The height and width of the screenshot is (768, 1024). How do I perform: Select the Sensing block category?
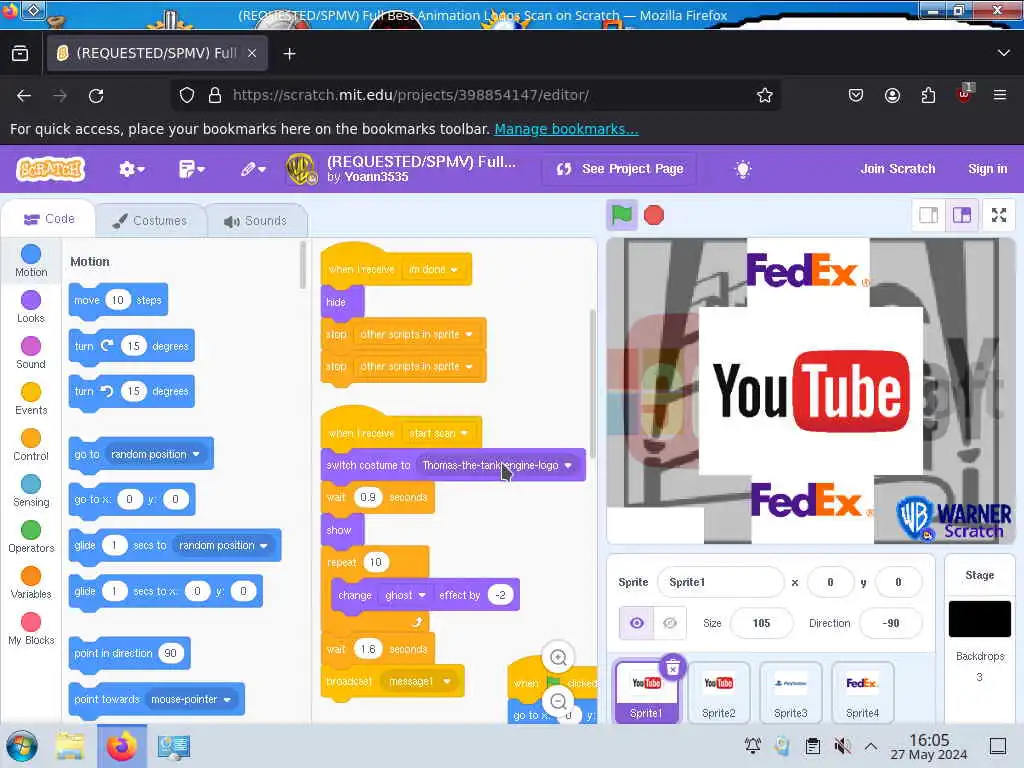[x=31, y=491]
